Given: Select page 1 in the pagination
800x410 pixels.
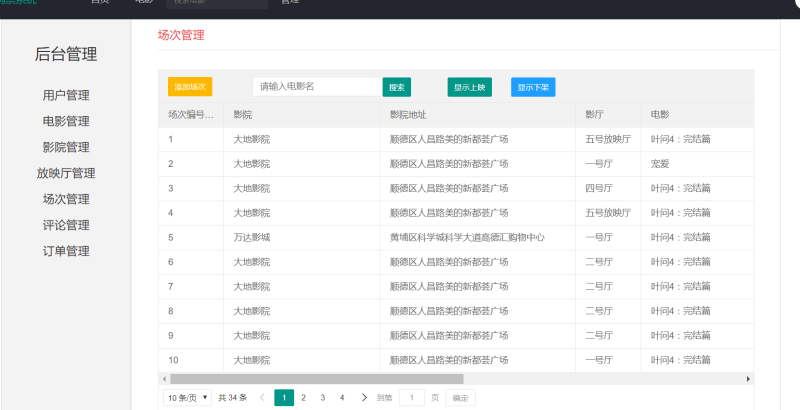Looking at the screenshot, I should pyautogui.click(x=284, y=398).
